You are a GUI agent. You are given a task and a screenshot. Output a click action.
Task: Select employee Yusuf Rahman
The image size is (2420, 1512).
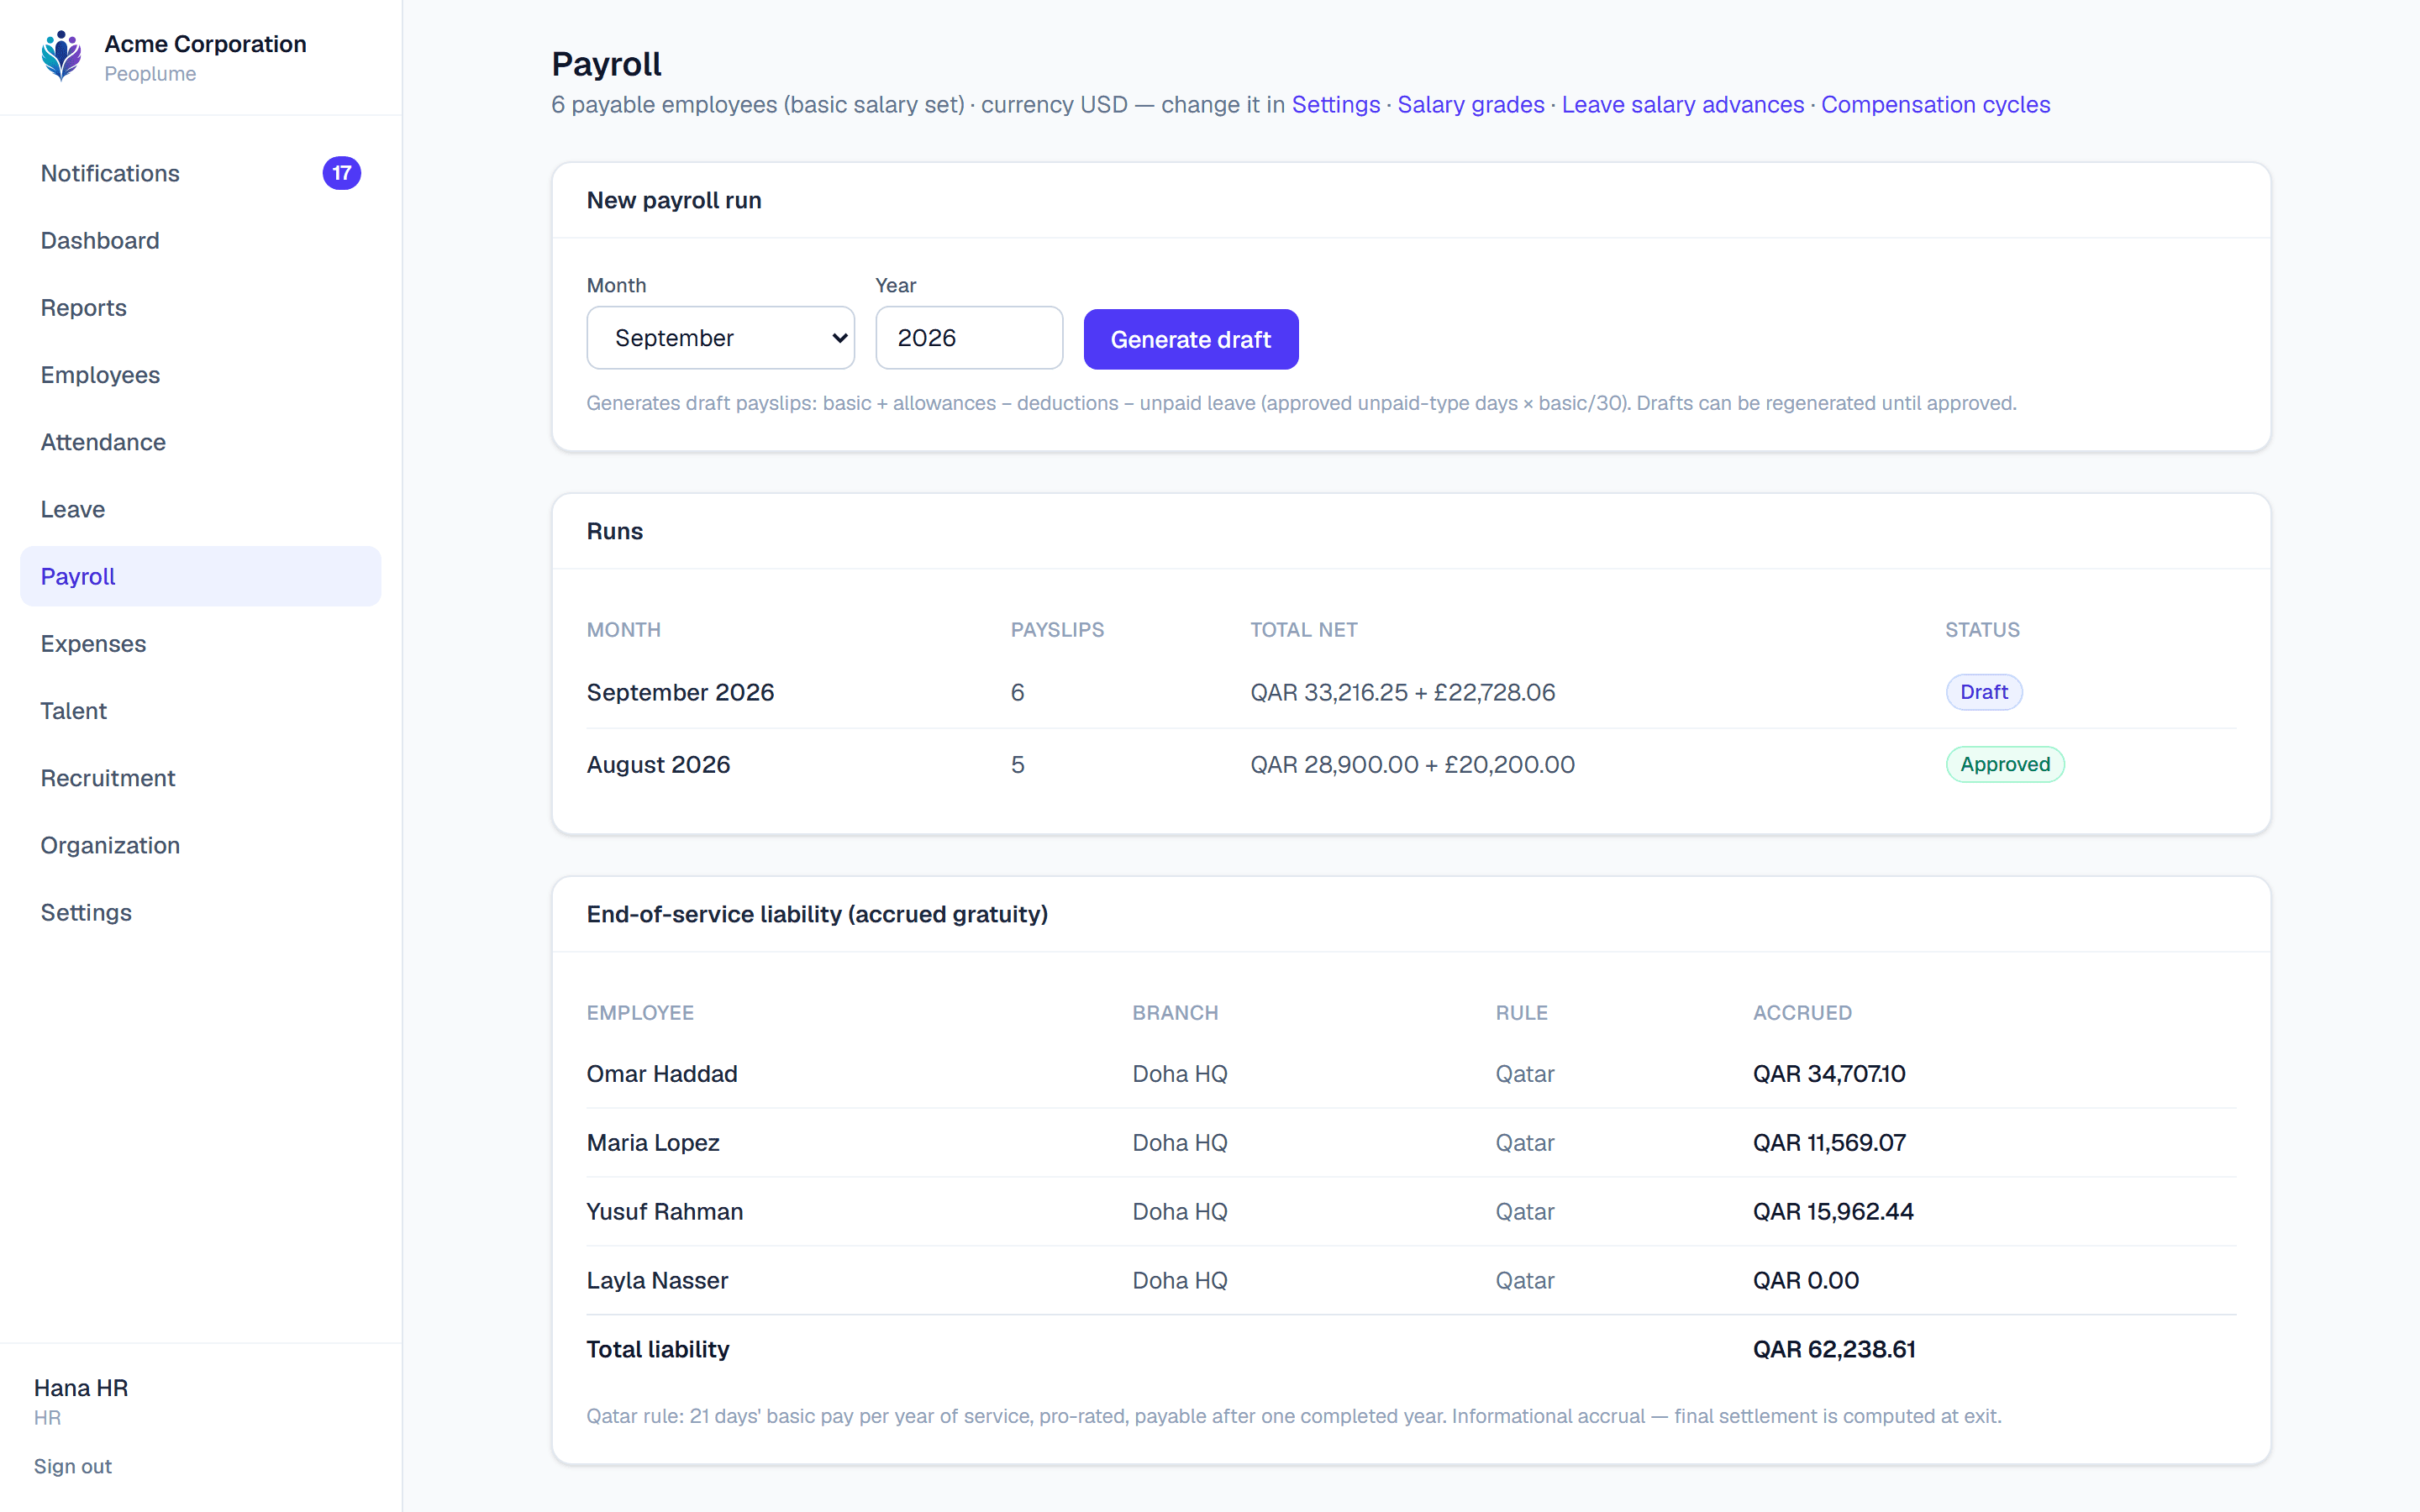pyautogui.click(x=664, y=1211)
